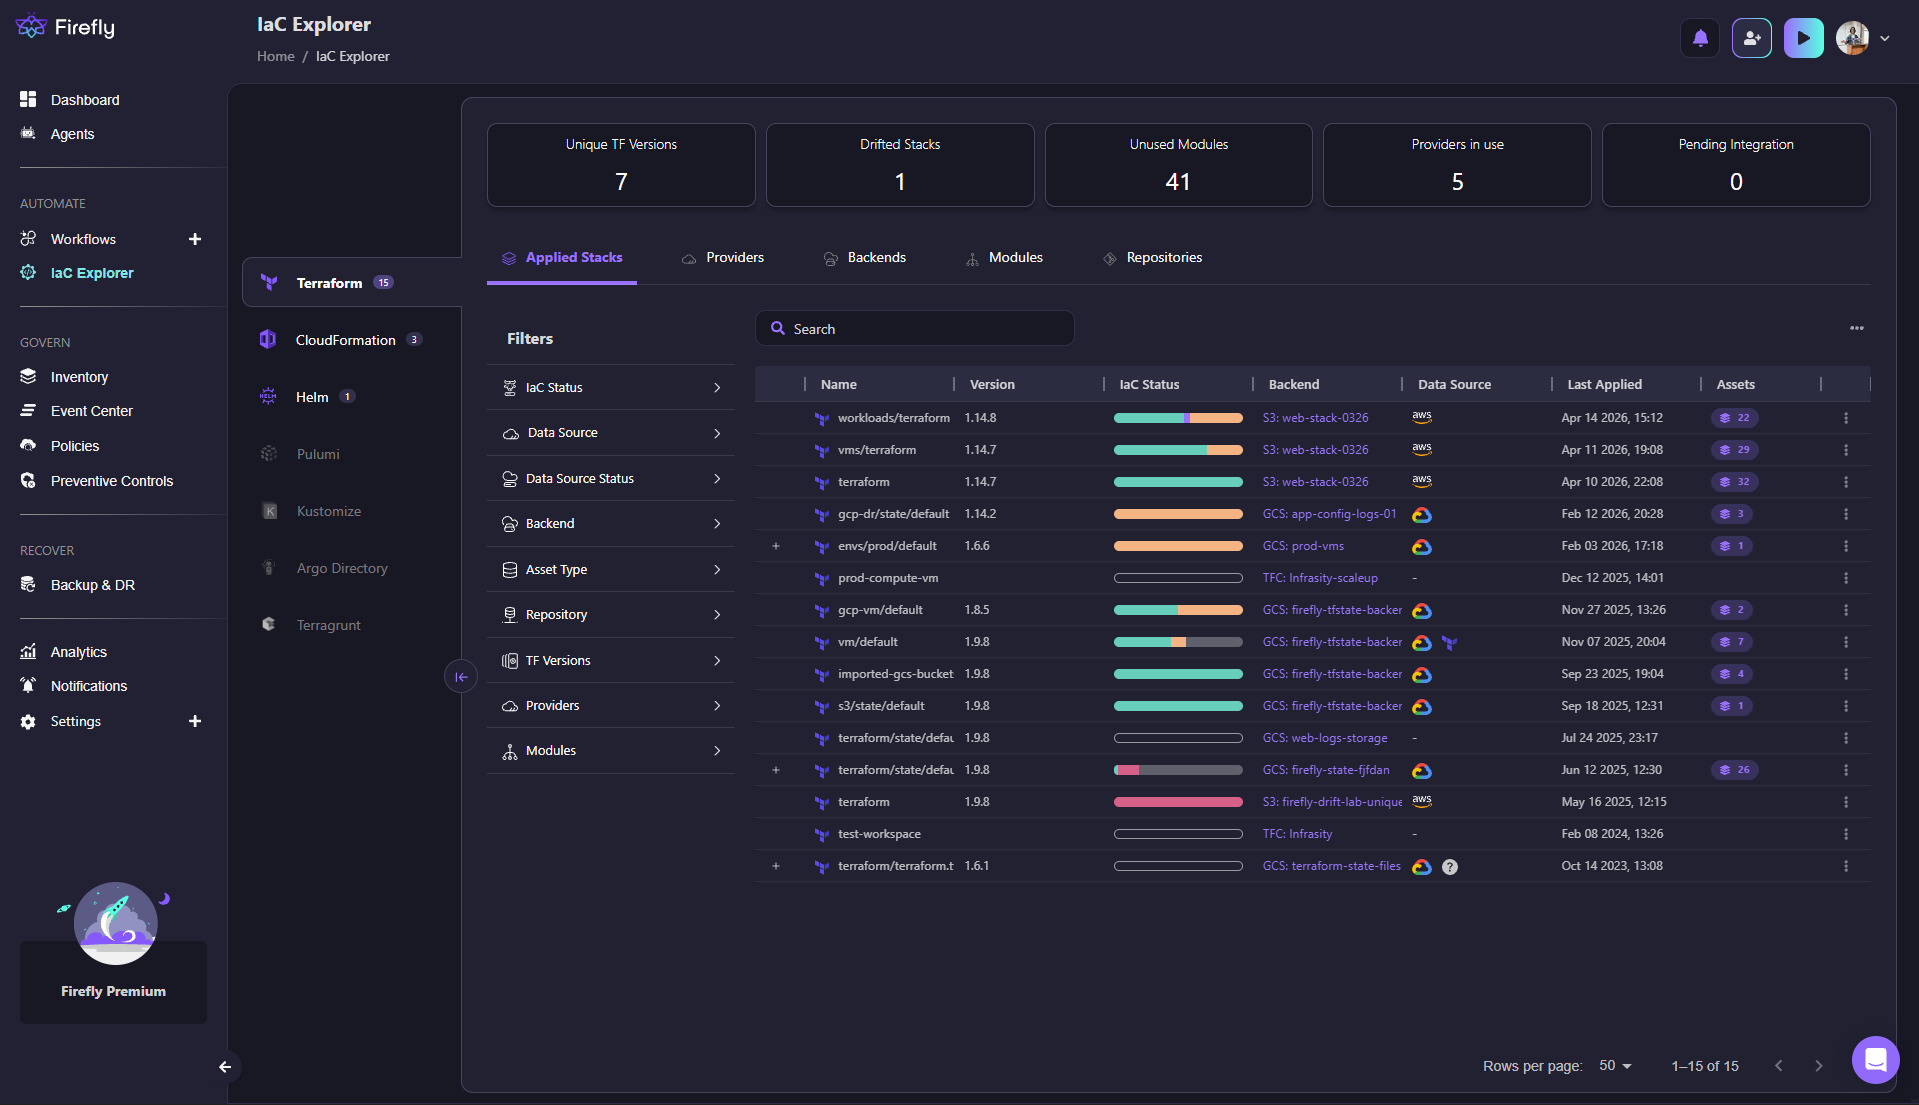Viewport: 1919px width, 1105px height.
Task: Open Policies page
Action: click(x=75, y=446)
